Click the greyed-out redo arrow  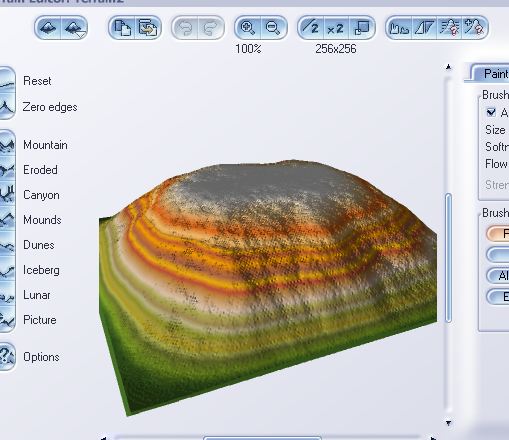[x=211, y=28]
